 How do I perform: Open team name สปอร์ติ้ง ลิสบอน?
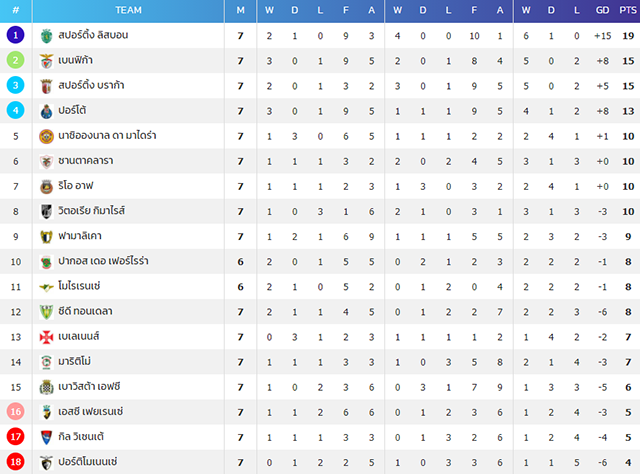pos(93,35)
